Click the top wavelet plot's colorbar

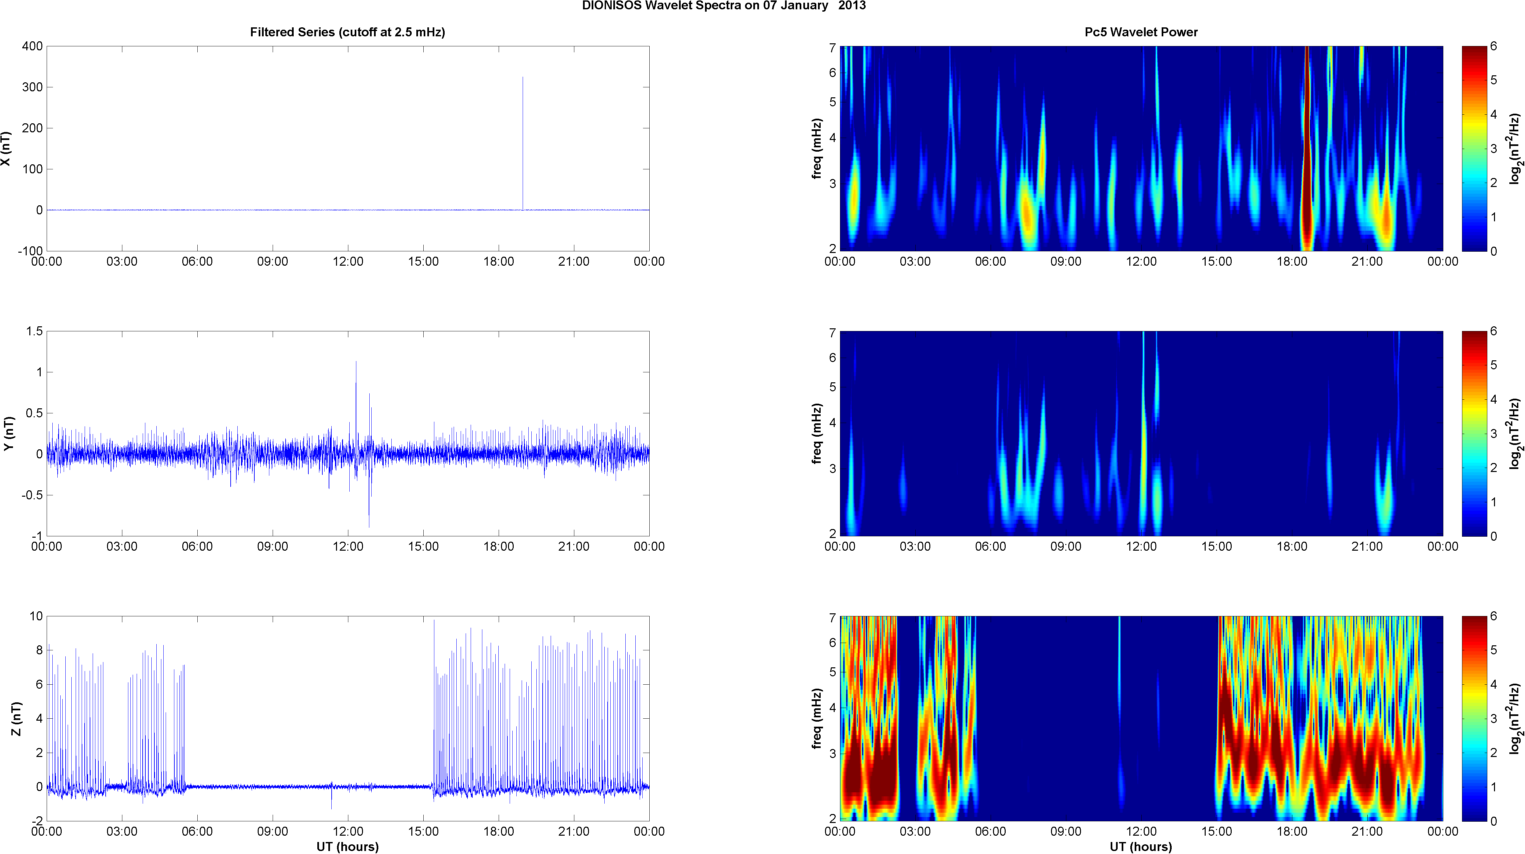tap(1472, 148)
